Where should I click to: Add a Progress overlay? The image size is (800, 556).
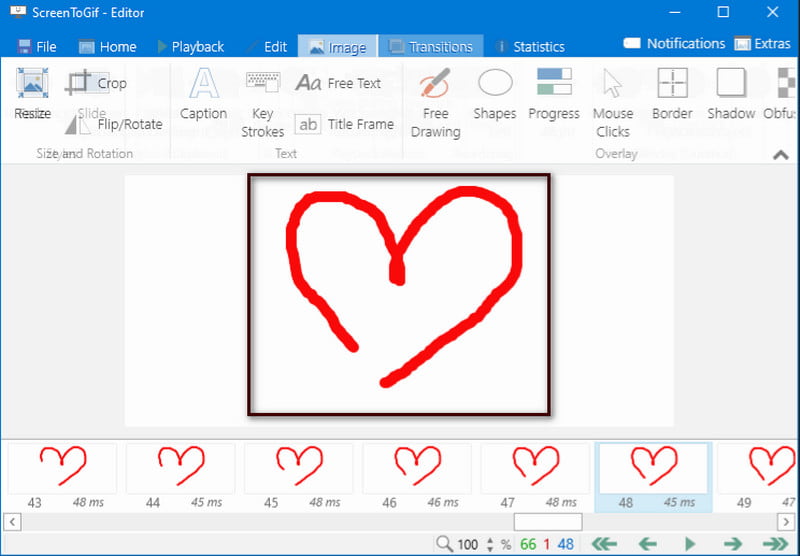[x=554, y=95]
